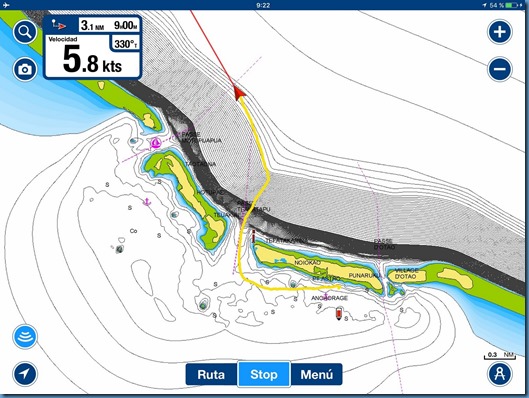Viewport: 529px width, 398px height.
Task: Open the distance compass measuring tool
Action: (500, 374)
